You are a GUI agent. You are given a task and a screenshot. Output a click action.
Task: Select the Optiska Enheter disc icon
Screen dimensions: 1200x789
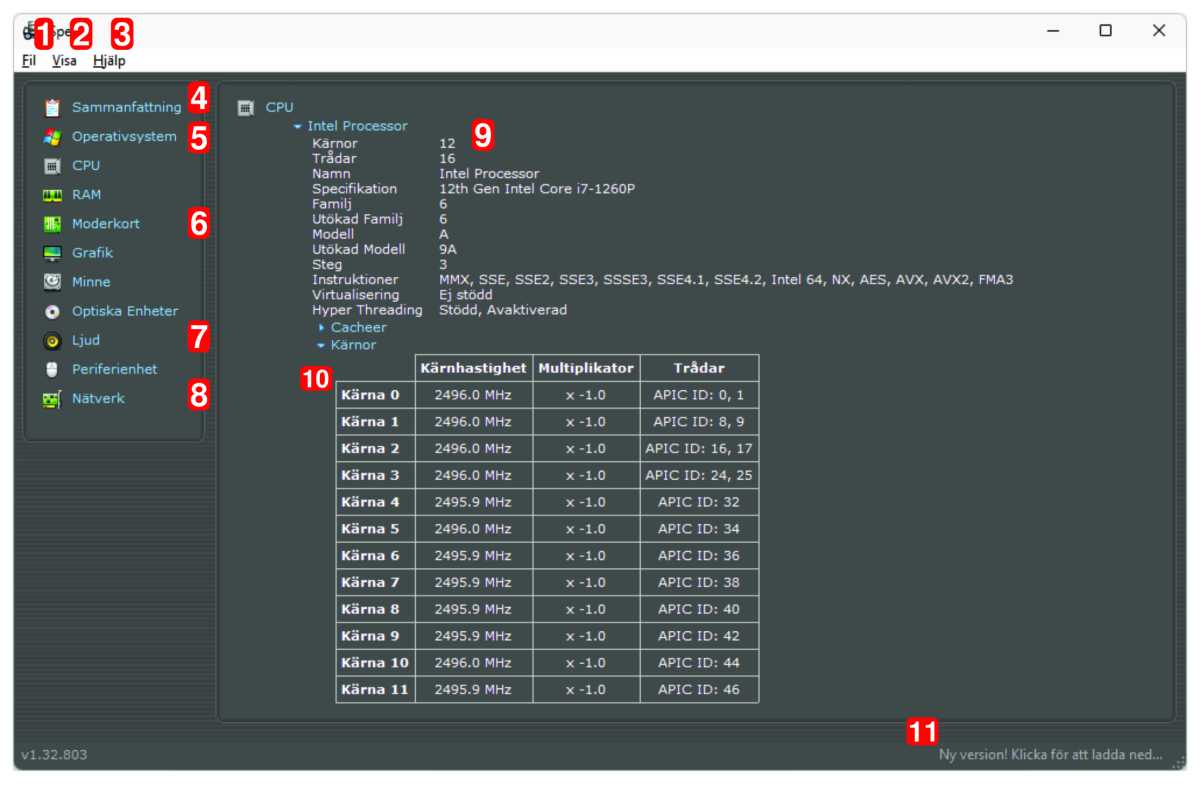coord(52,311)
